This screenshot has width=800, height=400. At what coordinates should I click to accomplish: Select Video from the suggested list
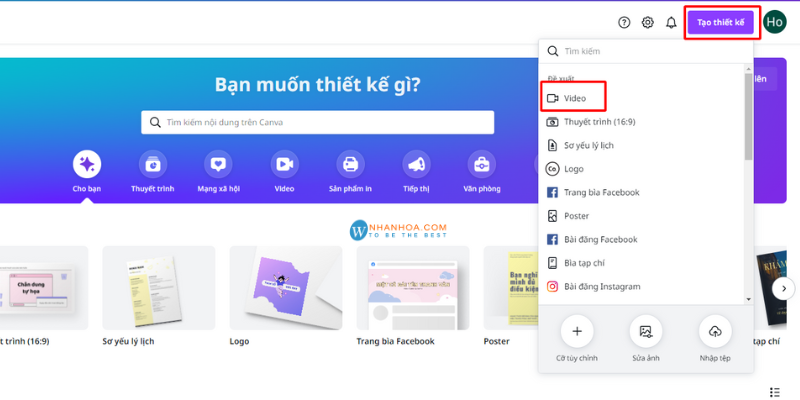coord(642,98)
